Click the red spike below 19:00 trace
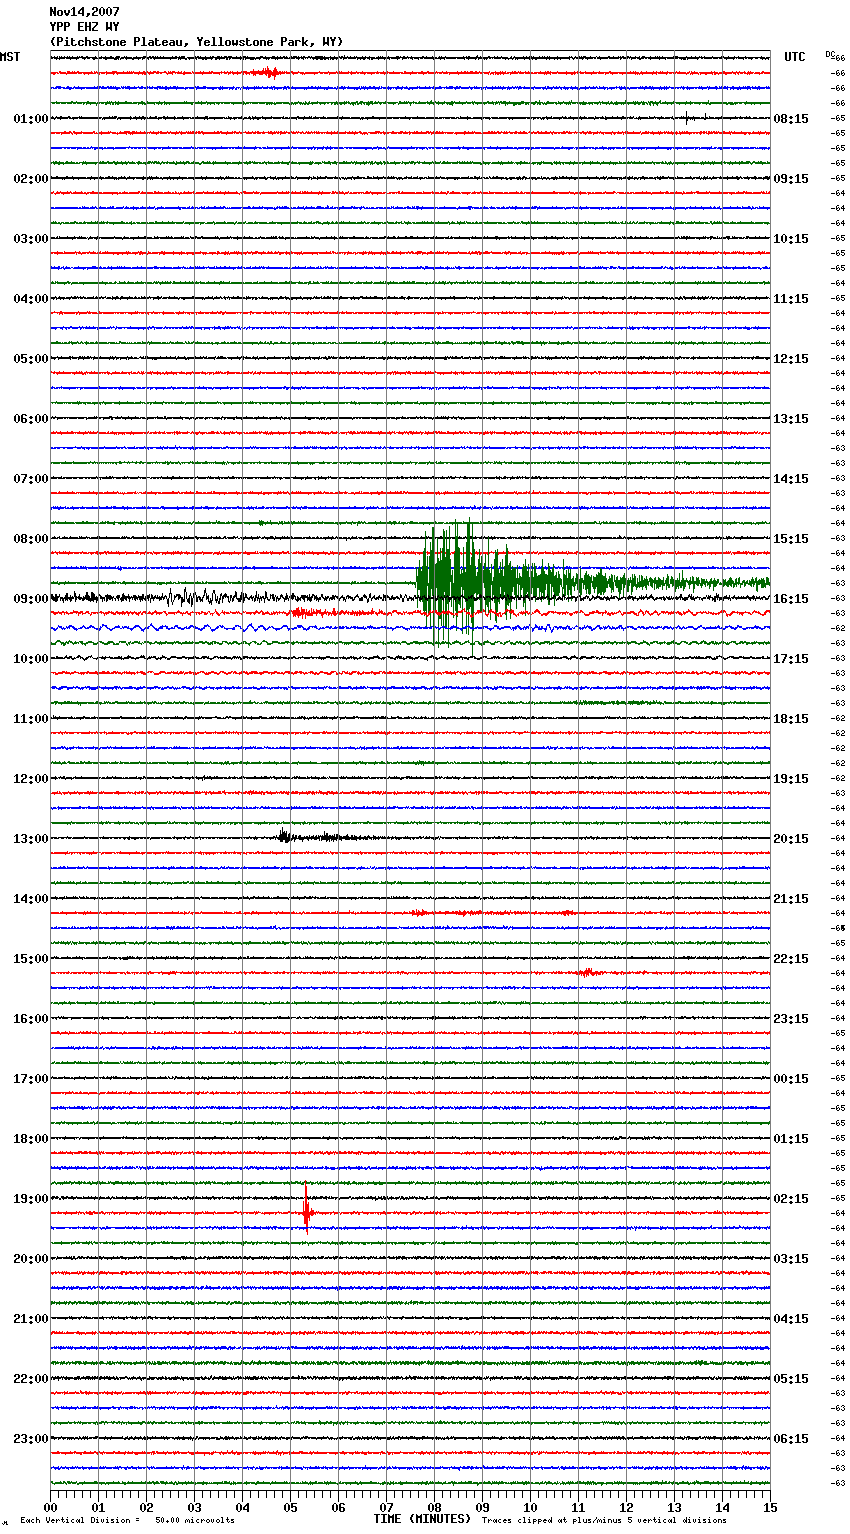Image resolution: width=850 pixels, height=1534 pixels. click(306, 1210)
